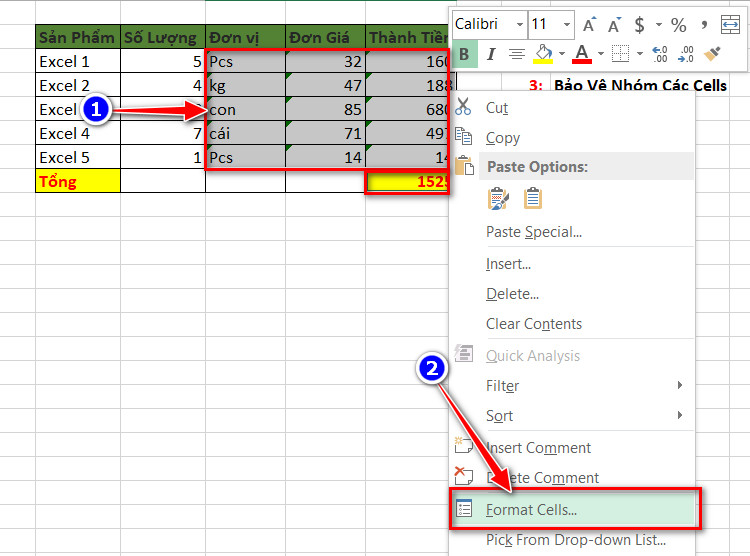
Task: Select the yellow 'Tổng' cell
Action: (78, 181)
